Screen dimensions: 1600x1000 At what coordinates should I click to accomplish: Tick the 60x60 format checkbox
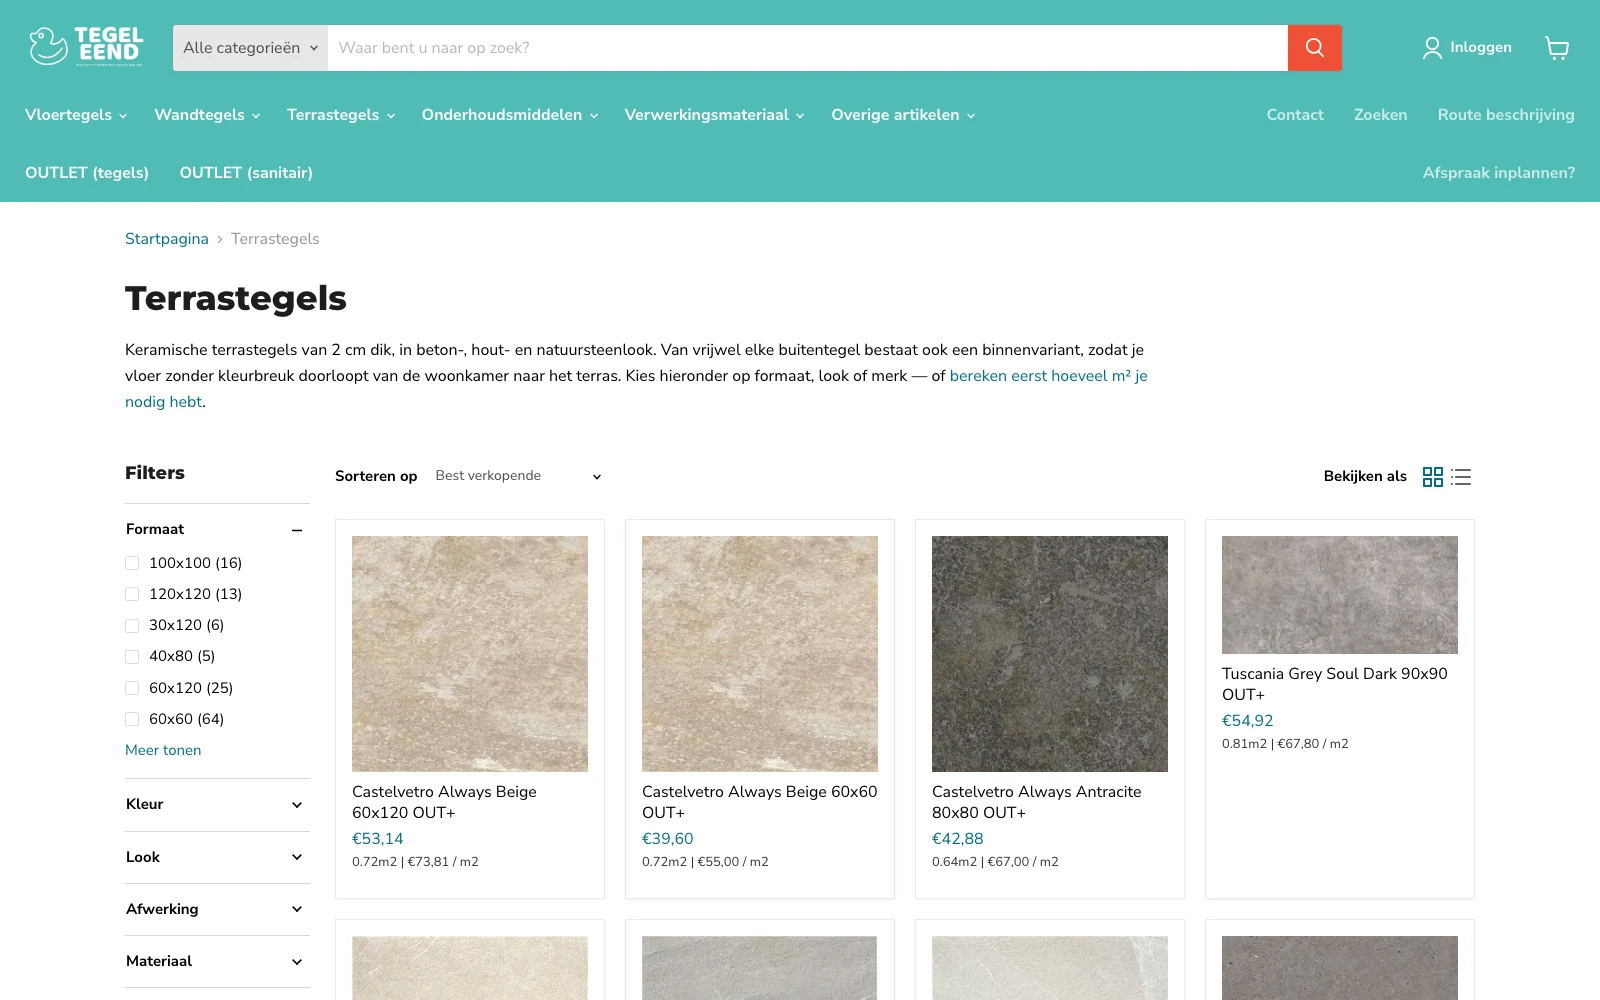[x=132, y=719]
